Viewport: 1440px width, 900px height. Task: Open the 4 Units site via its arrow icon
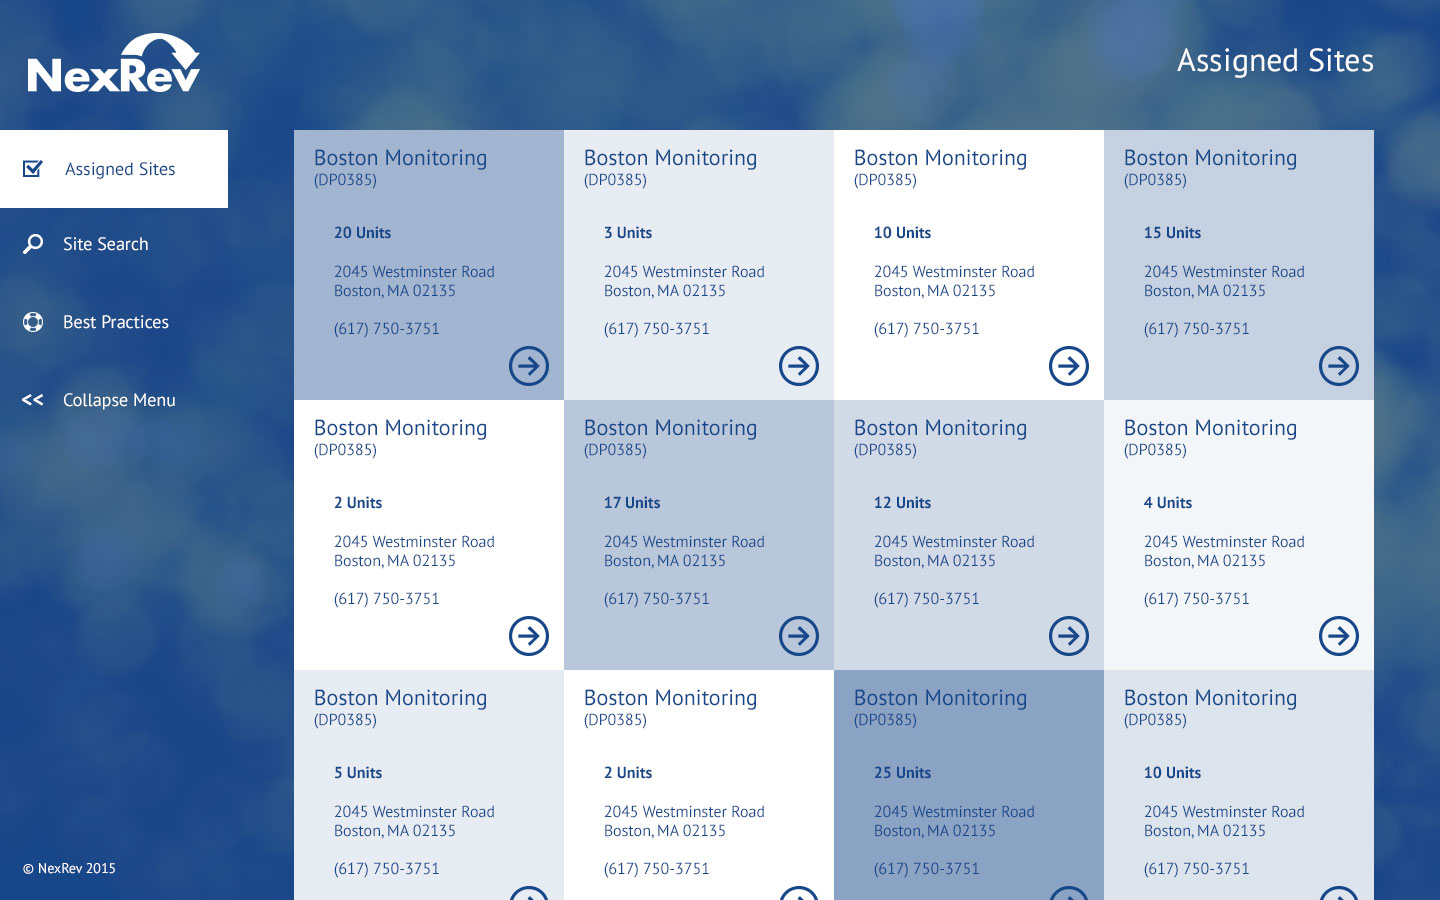[x=1339, y=636]
